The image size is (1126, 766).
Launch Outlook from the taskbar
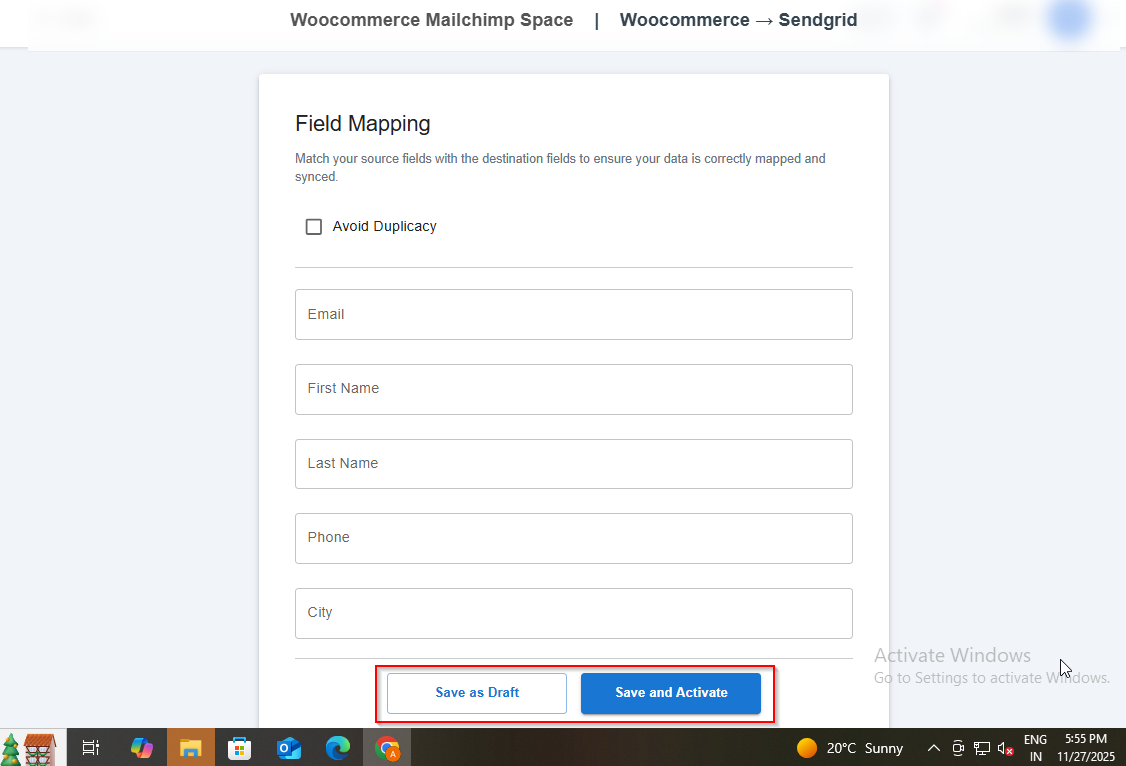289,747
